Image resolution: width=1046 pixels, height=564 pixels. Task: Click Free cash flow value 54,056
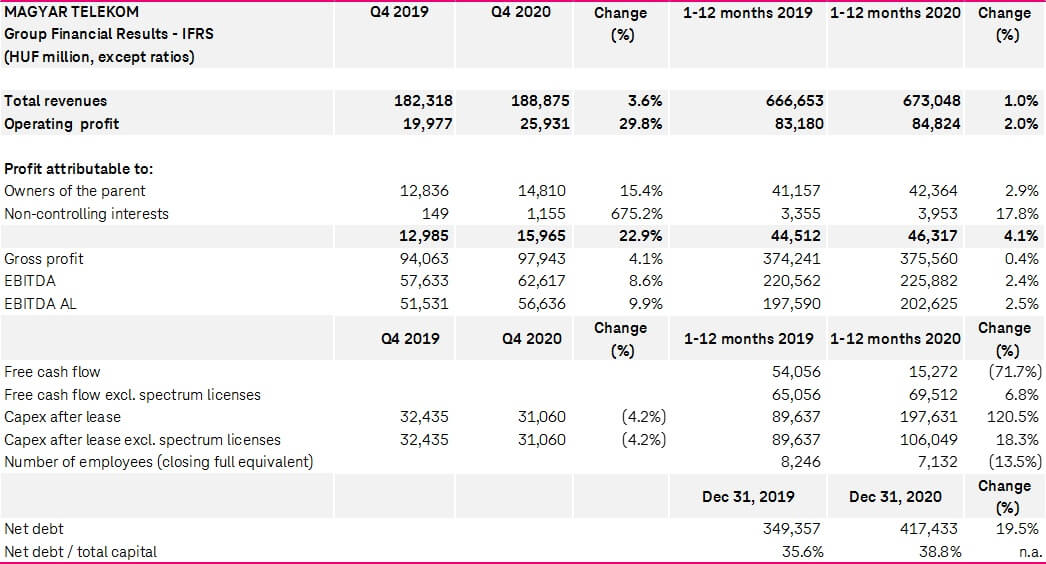[797, 372]
